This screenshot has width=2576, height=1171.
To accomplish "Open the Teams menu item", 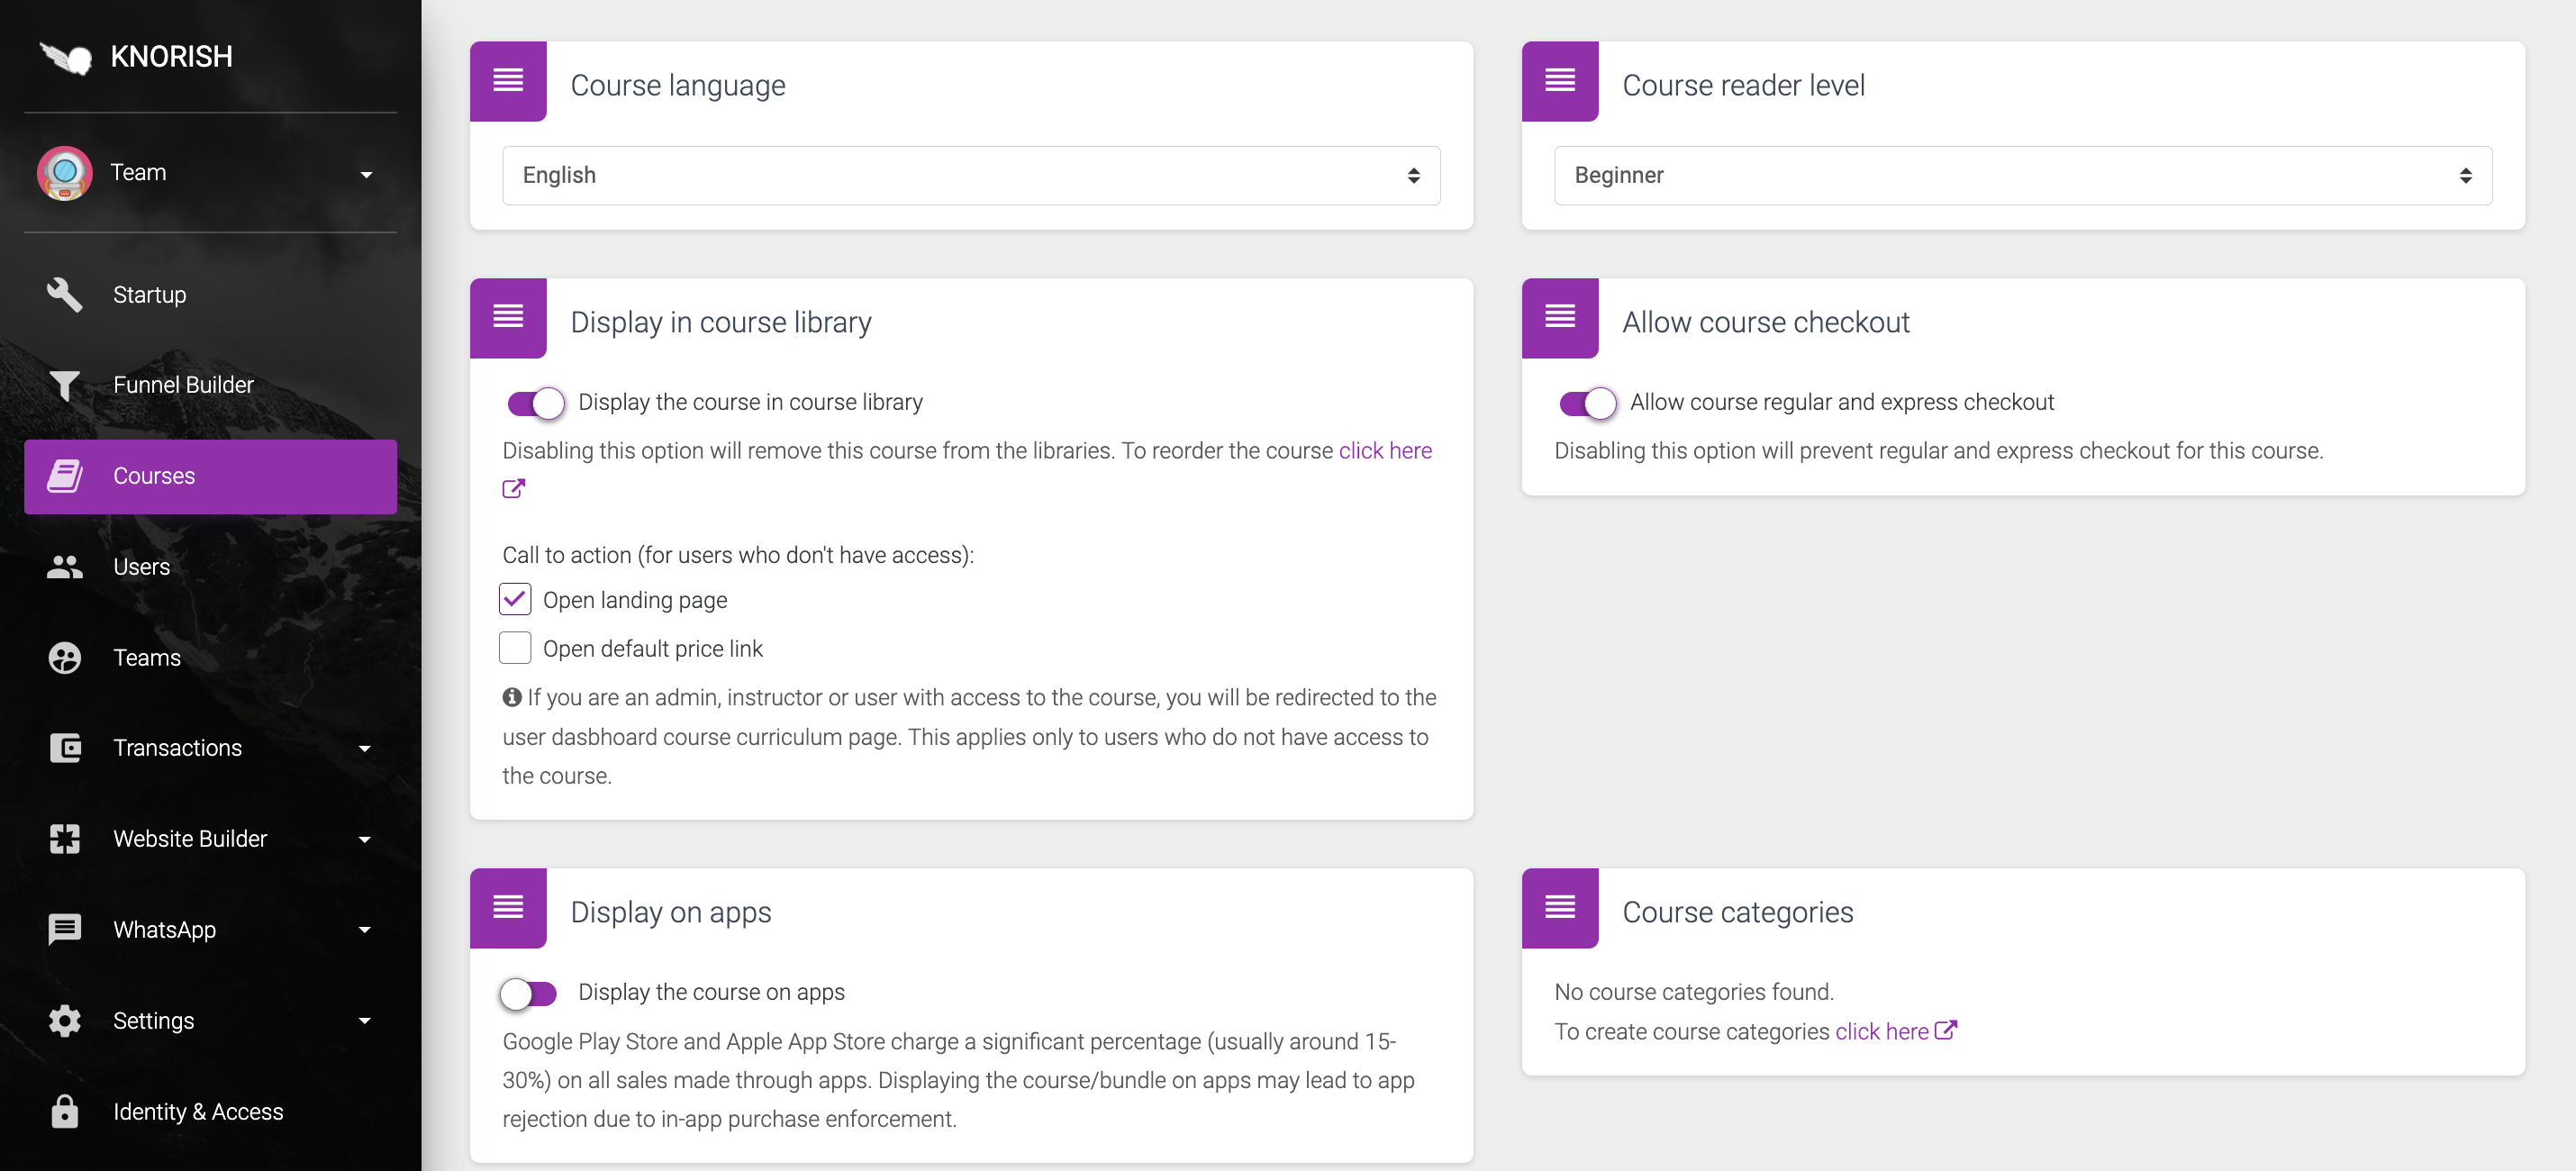I will (210, 658).
